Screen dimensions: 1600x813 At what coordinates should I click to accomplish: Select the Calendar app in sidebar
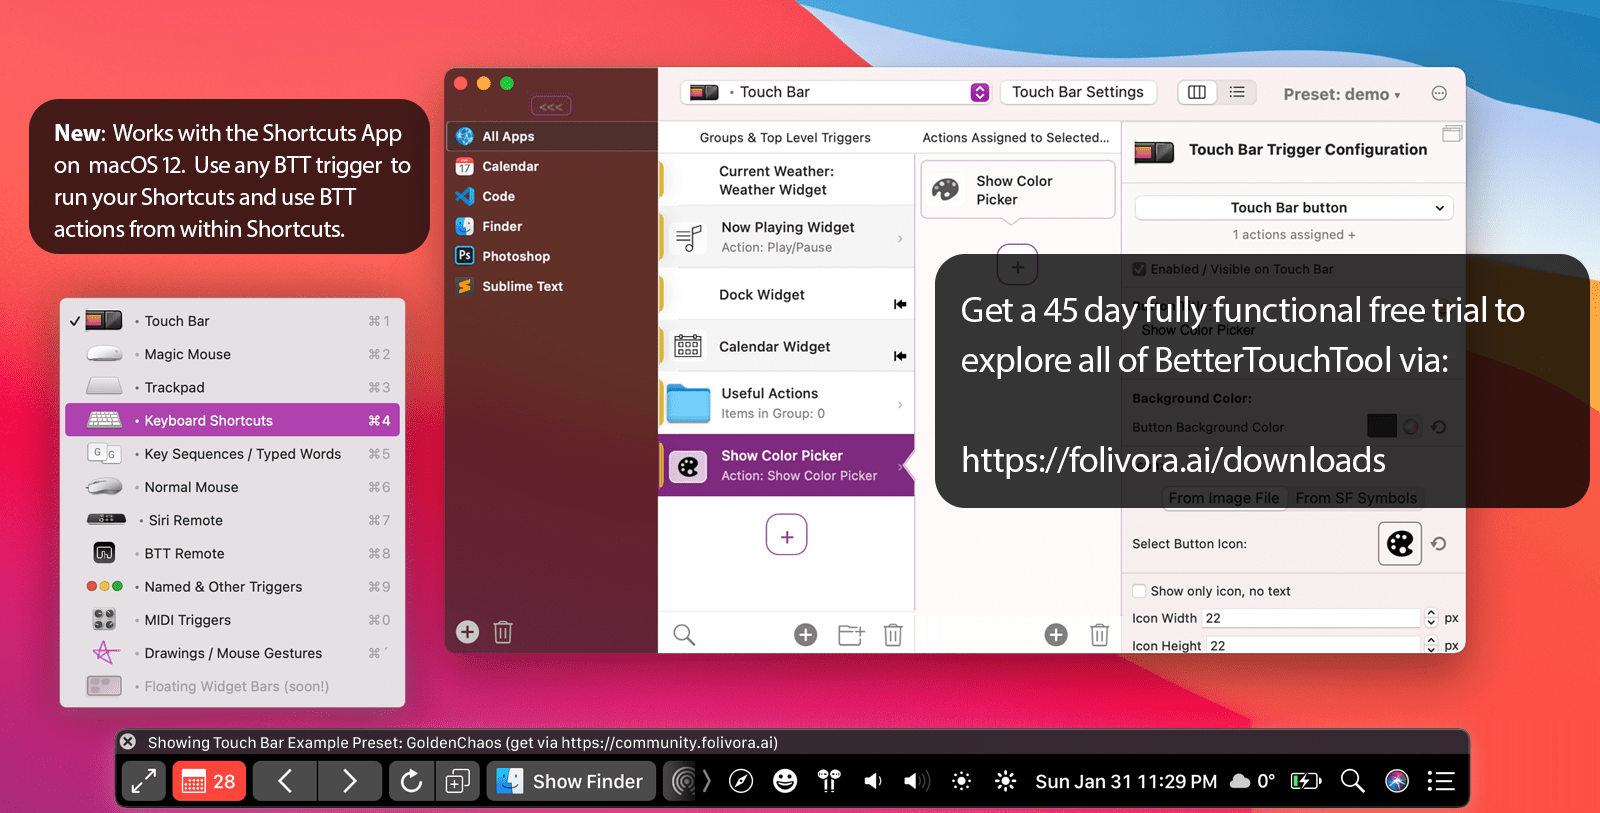click(551, 166)
